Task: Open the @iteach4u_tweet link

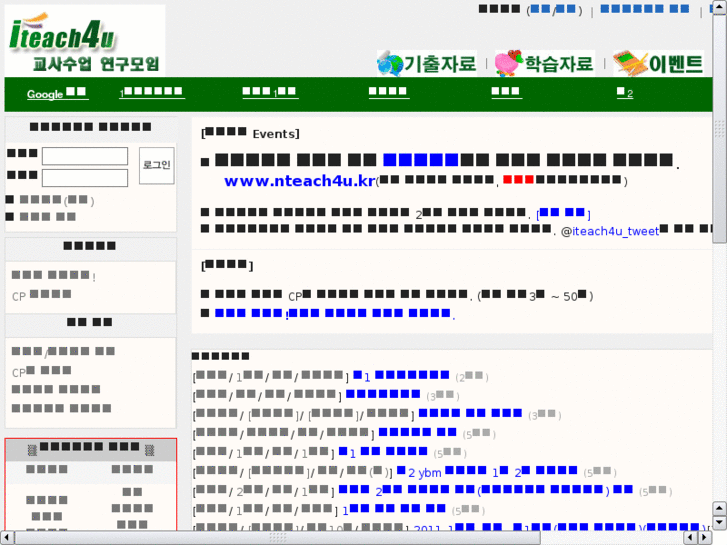Action: pyautogui.click(x=615, y=231)
